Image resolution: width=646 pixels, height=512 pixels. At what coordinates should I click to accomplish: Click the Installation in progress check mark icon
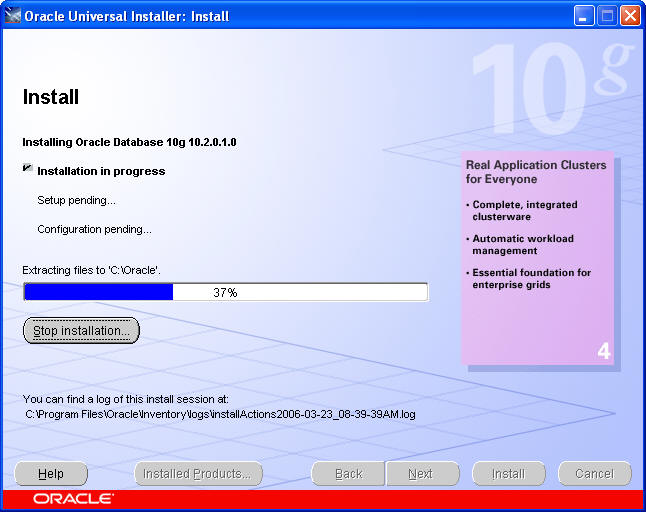pyautogui.click(x=28, y=170)
